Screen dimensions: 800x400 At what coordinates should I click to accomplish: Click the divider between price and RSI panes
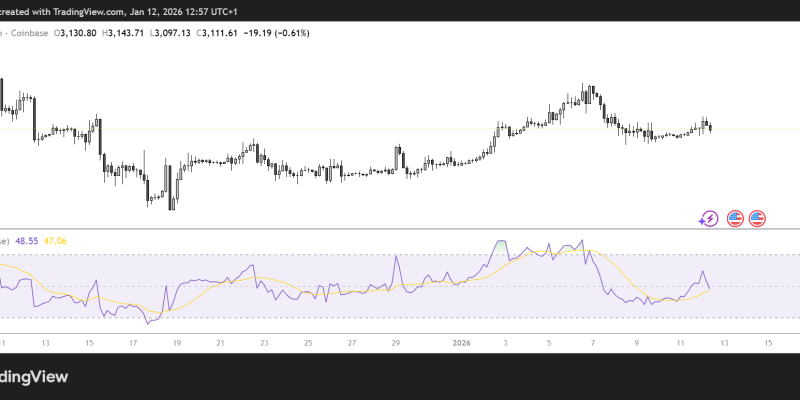point(400,229)
